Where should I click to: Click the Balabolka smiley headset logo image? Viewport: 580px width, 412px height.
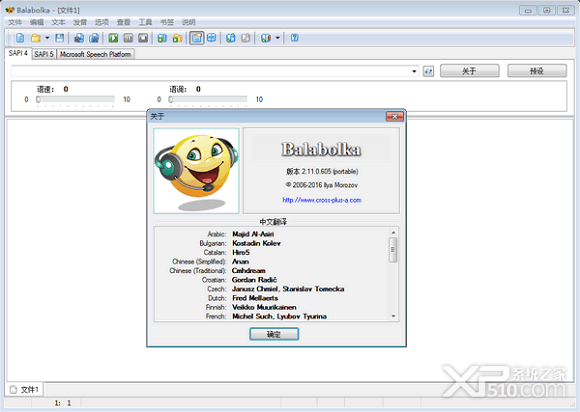pyautogui.click(x=196, y=170)
